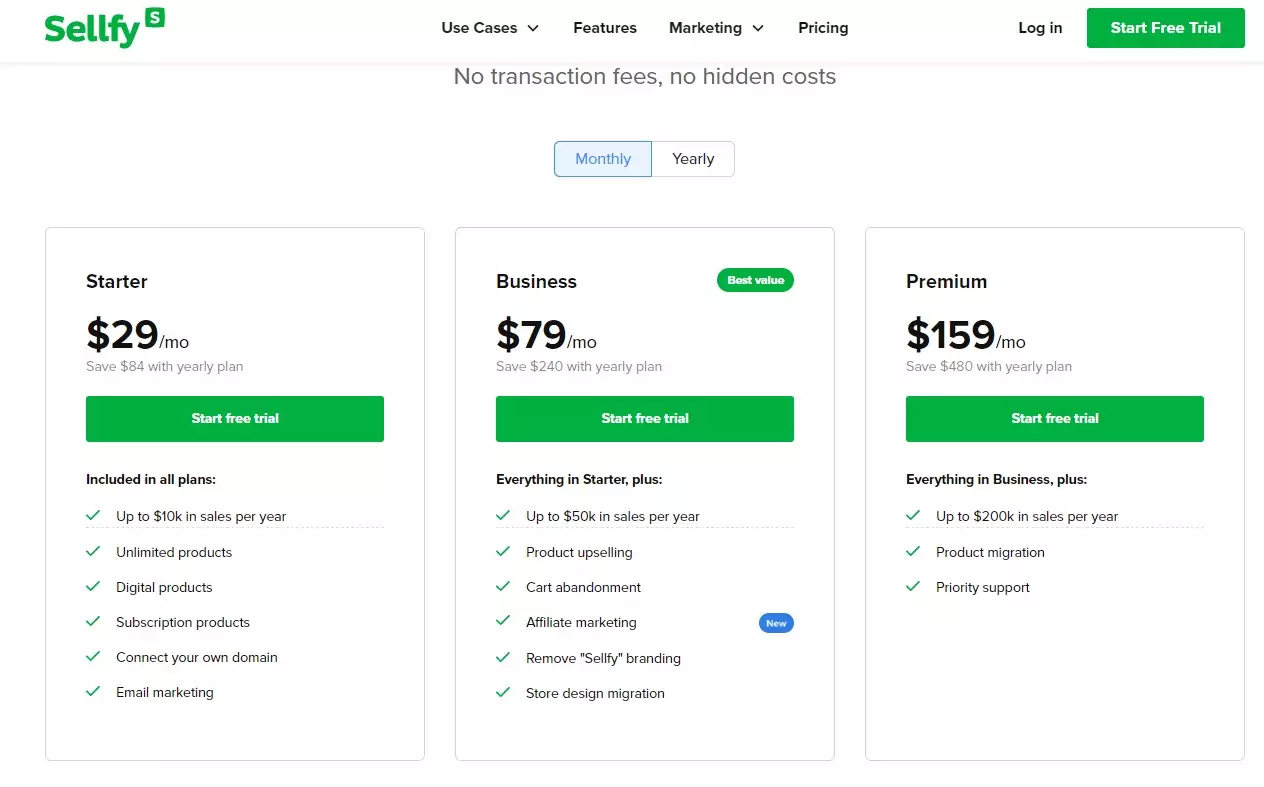Start free trial for Premium plan

click(x=1055, y=419)
